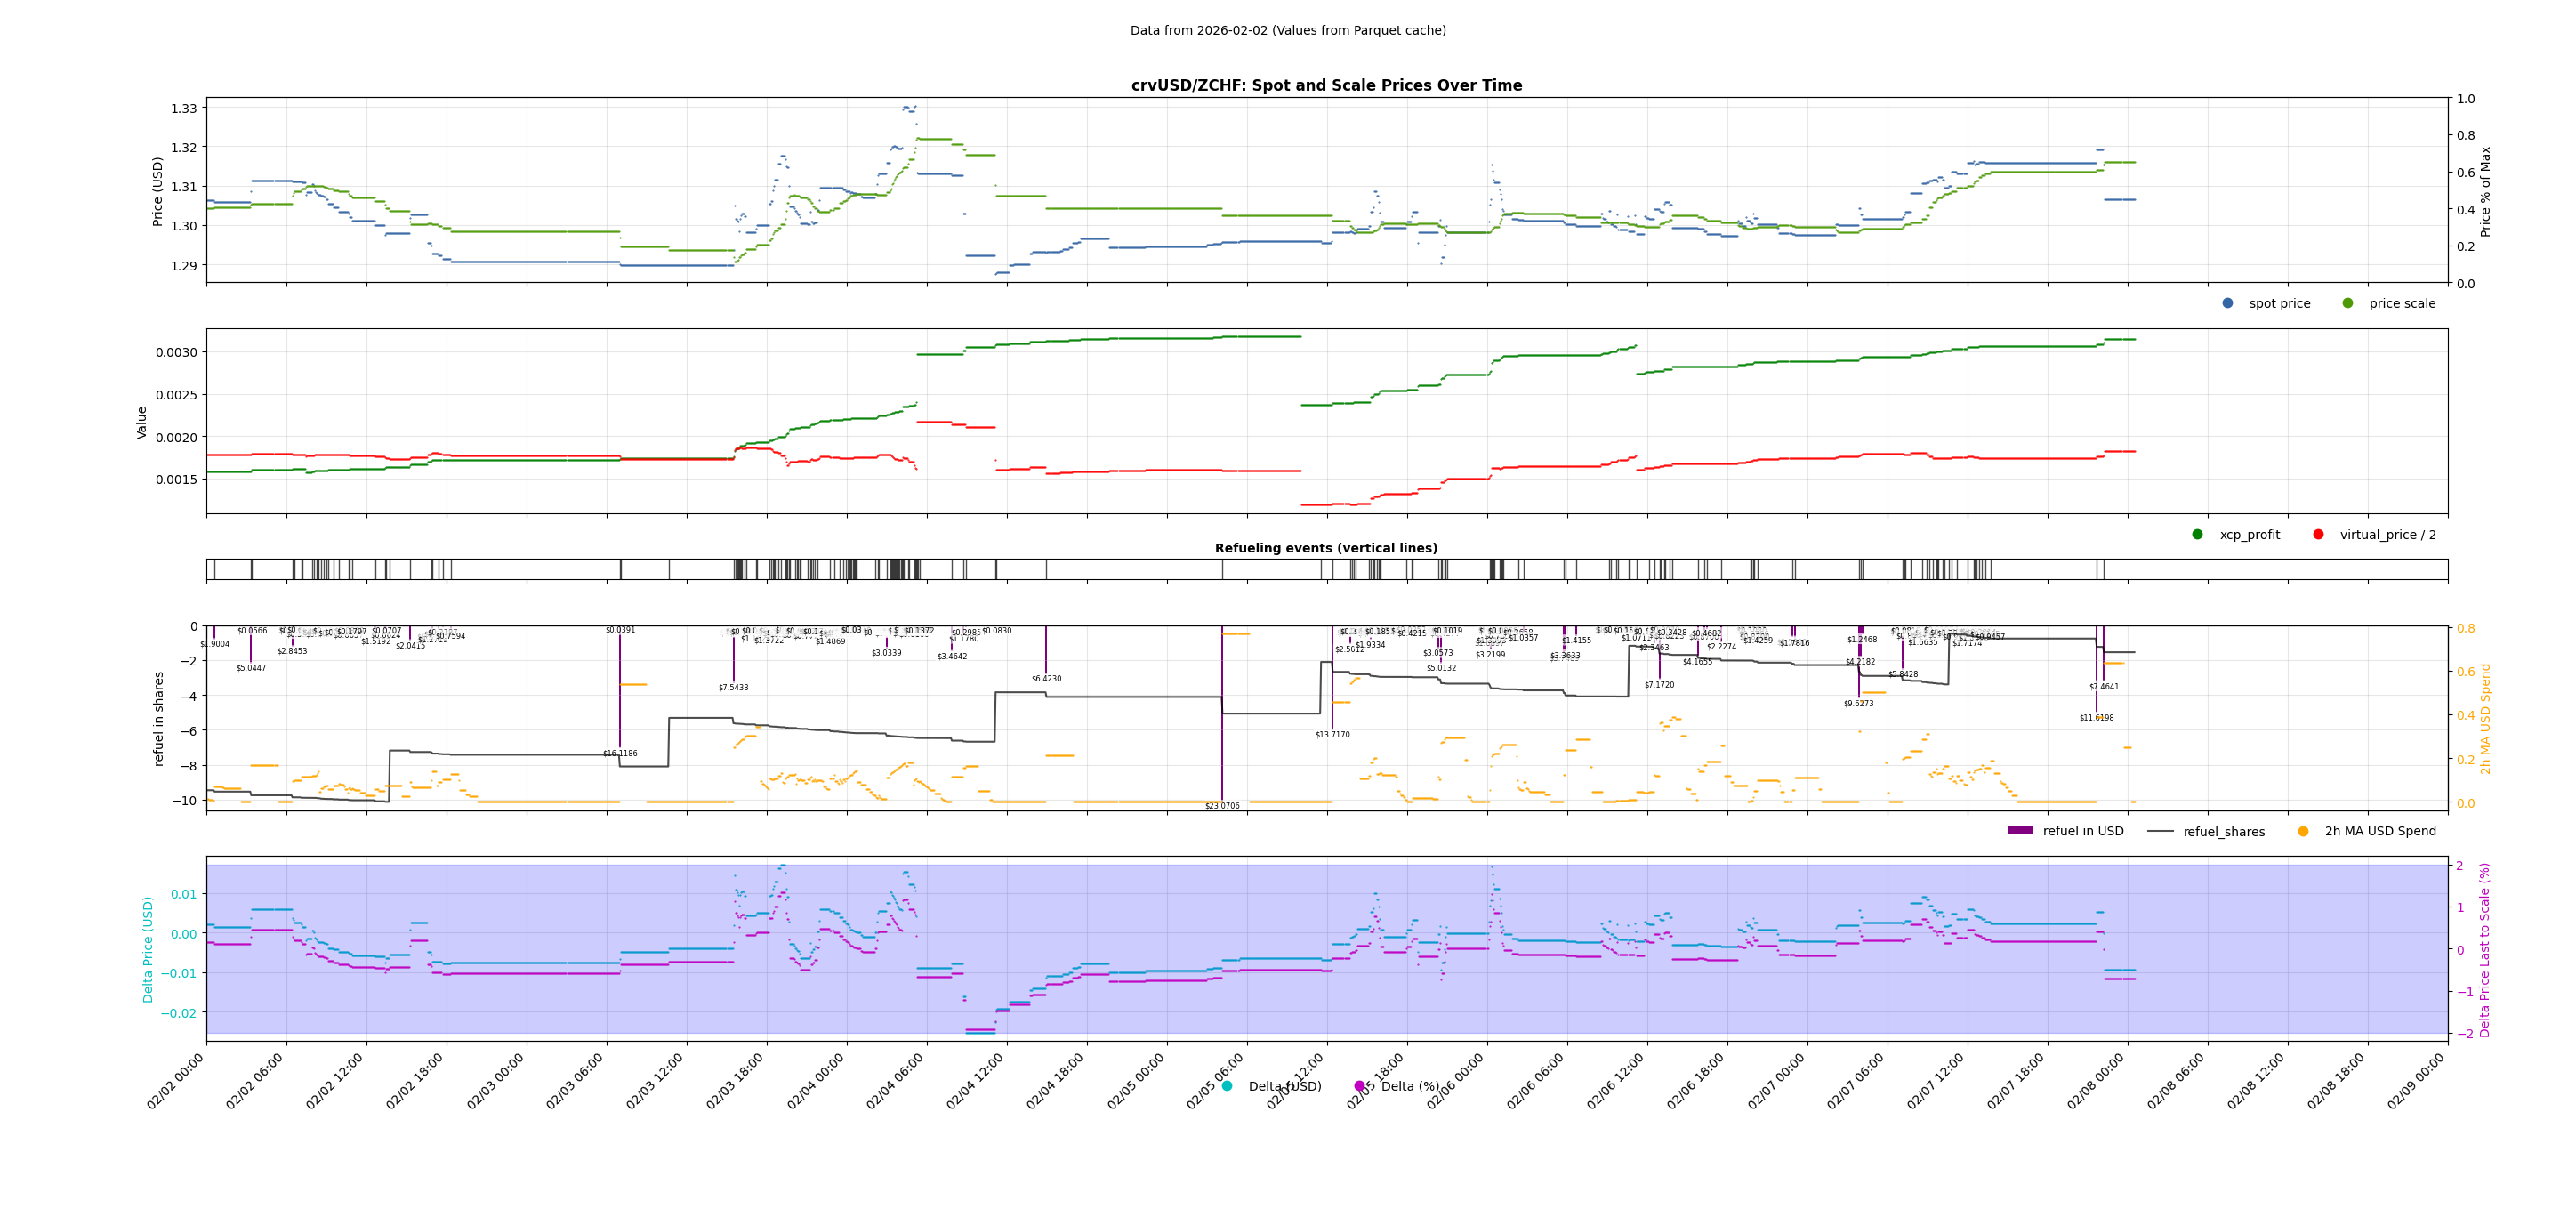Click the $23.0706 refuel annotation
The width and height of the screenshot is (2576, 1225).
[1222, 806]
